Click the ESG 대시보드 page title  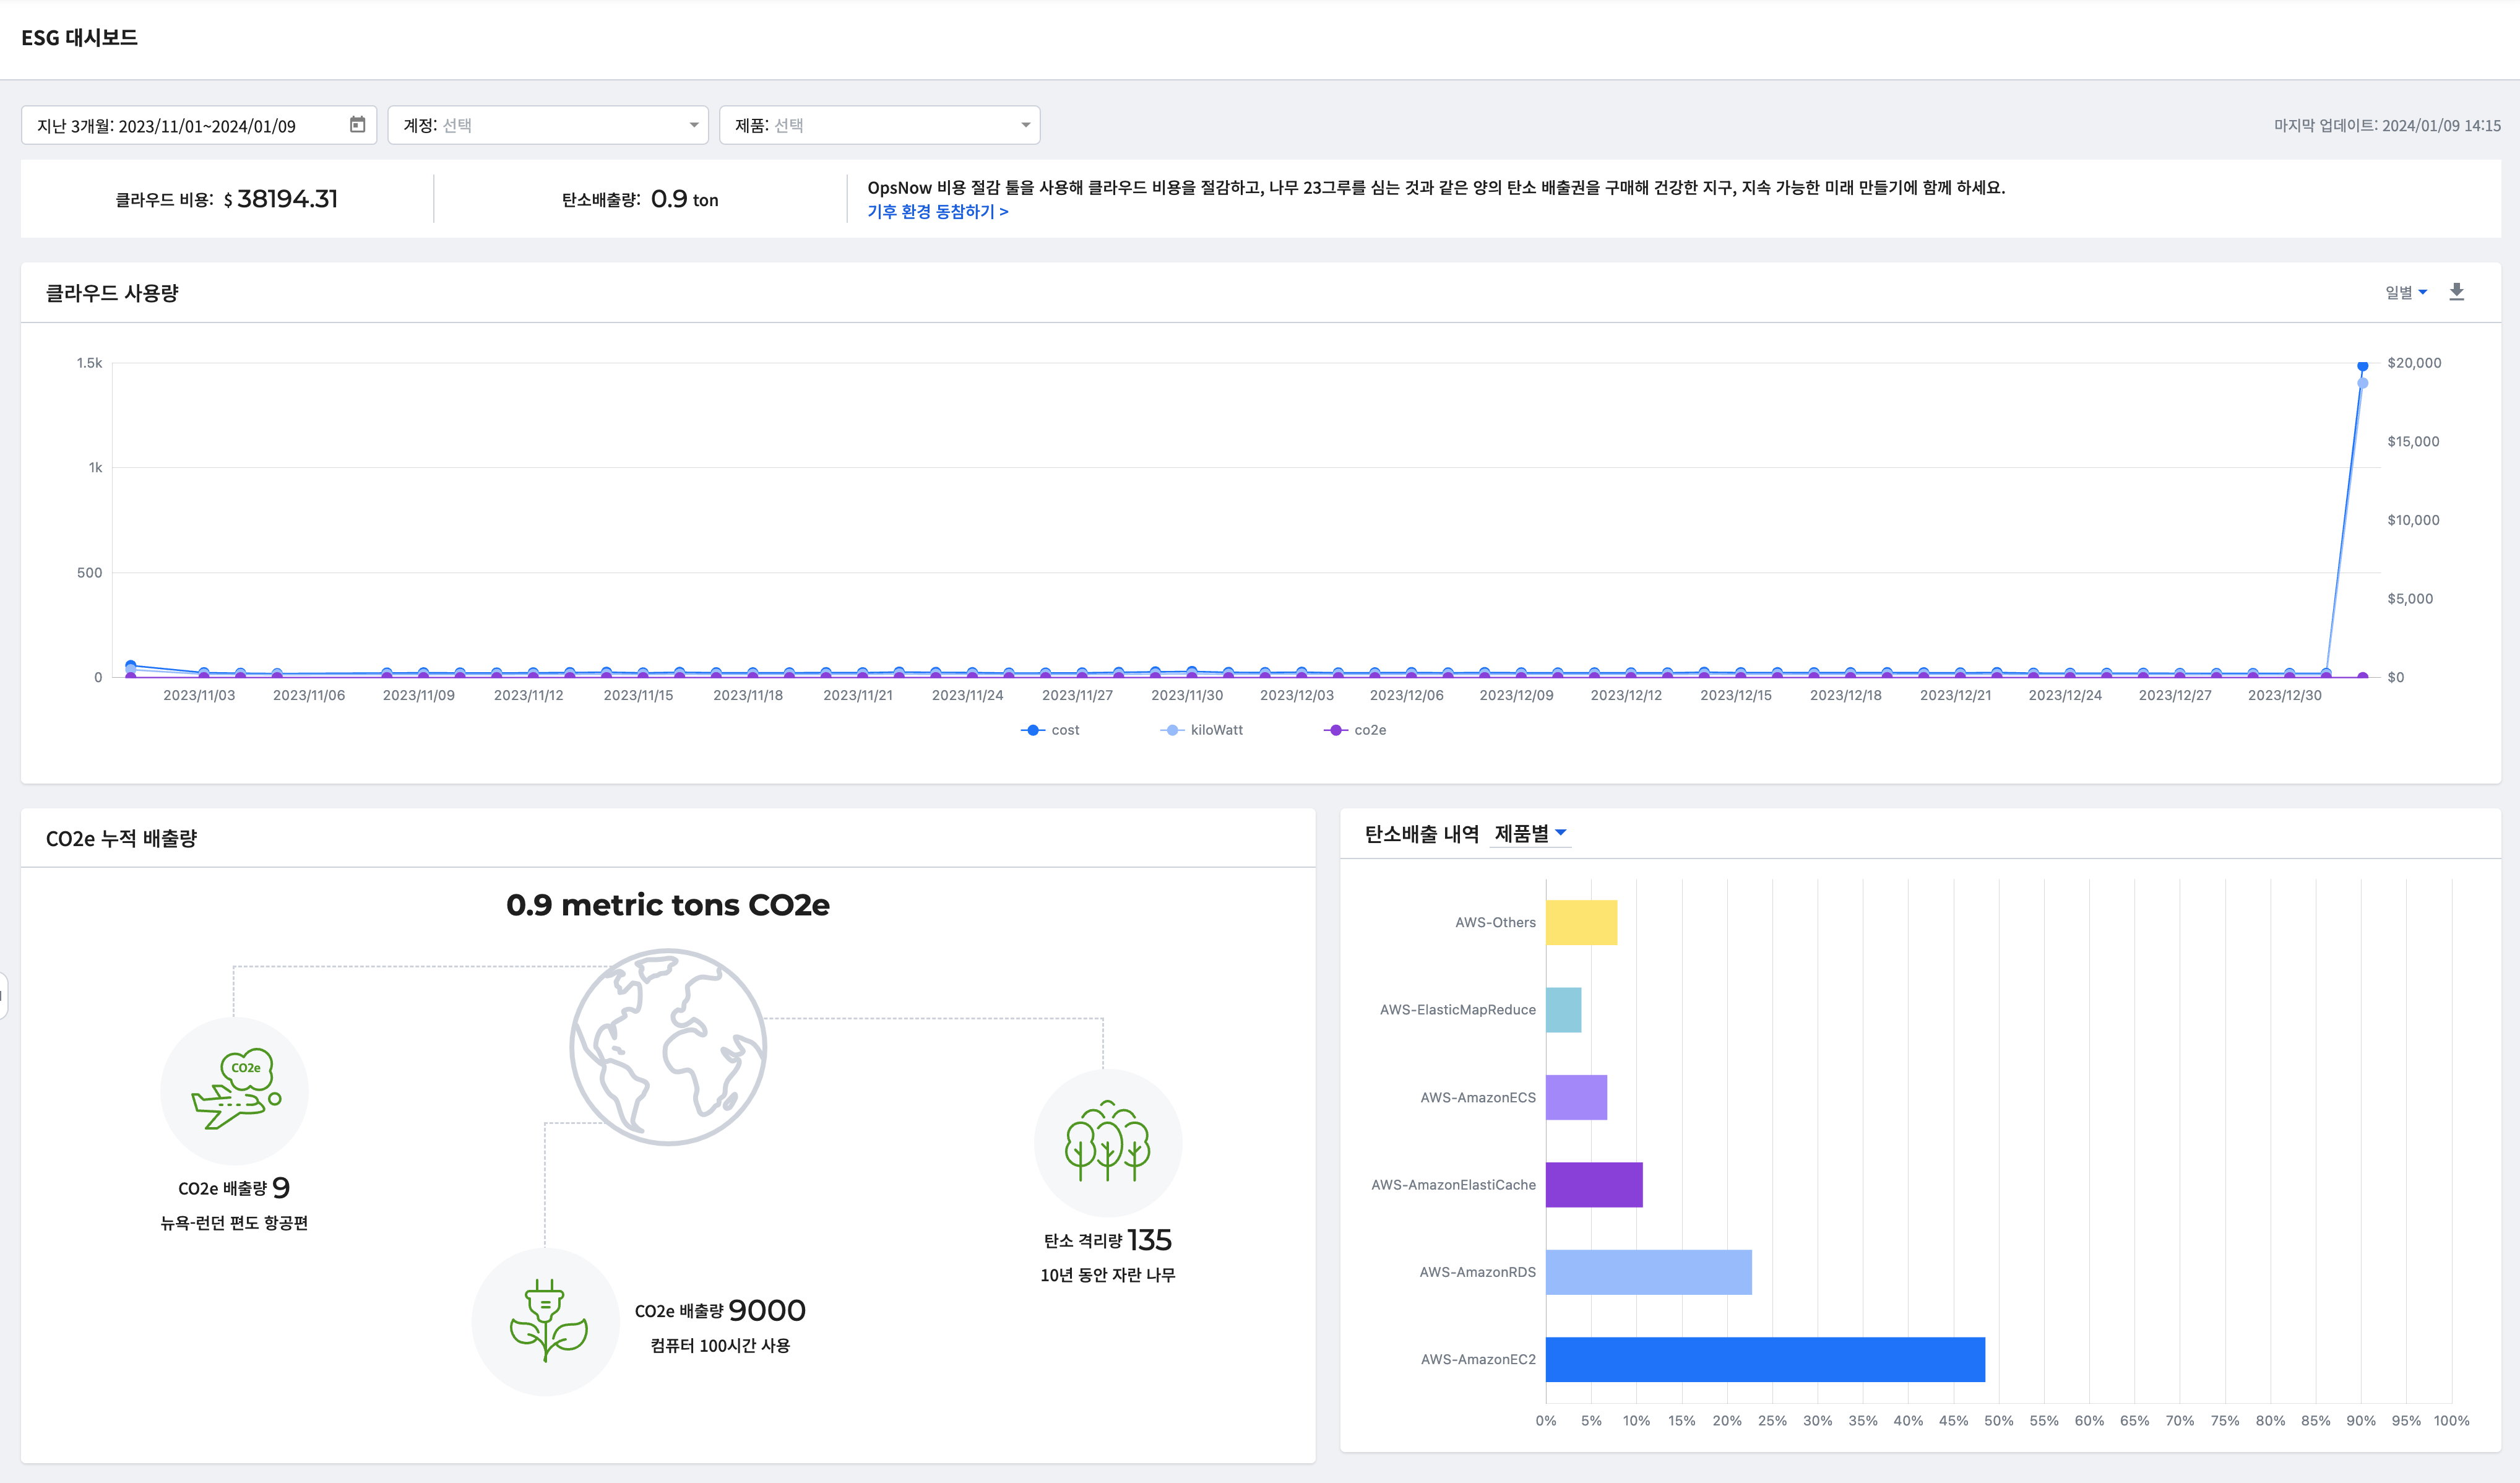[x=79, y=38]
